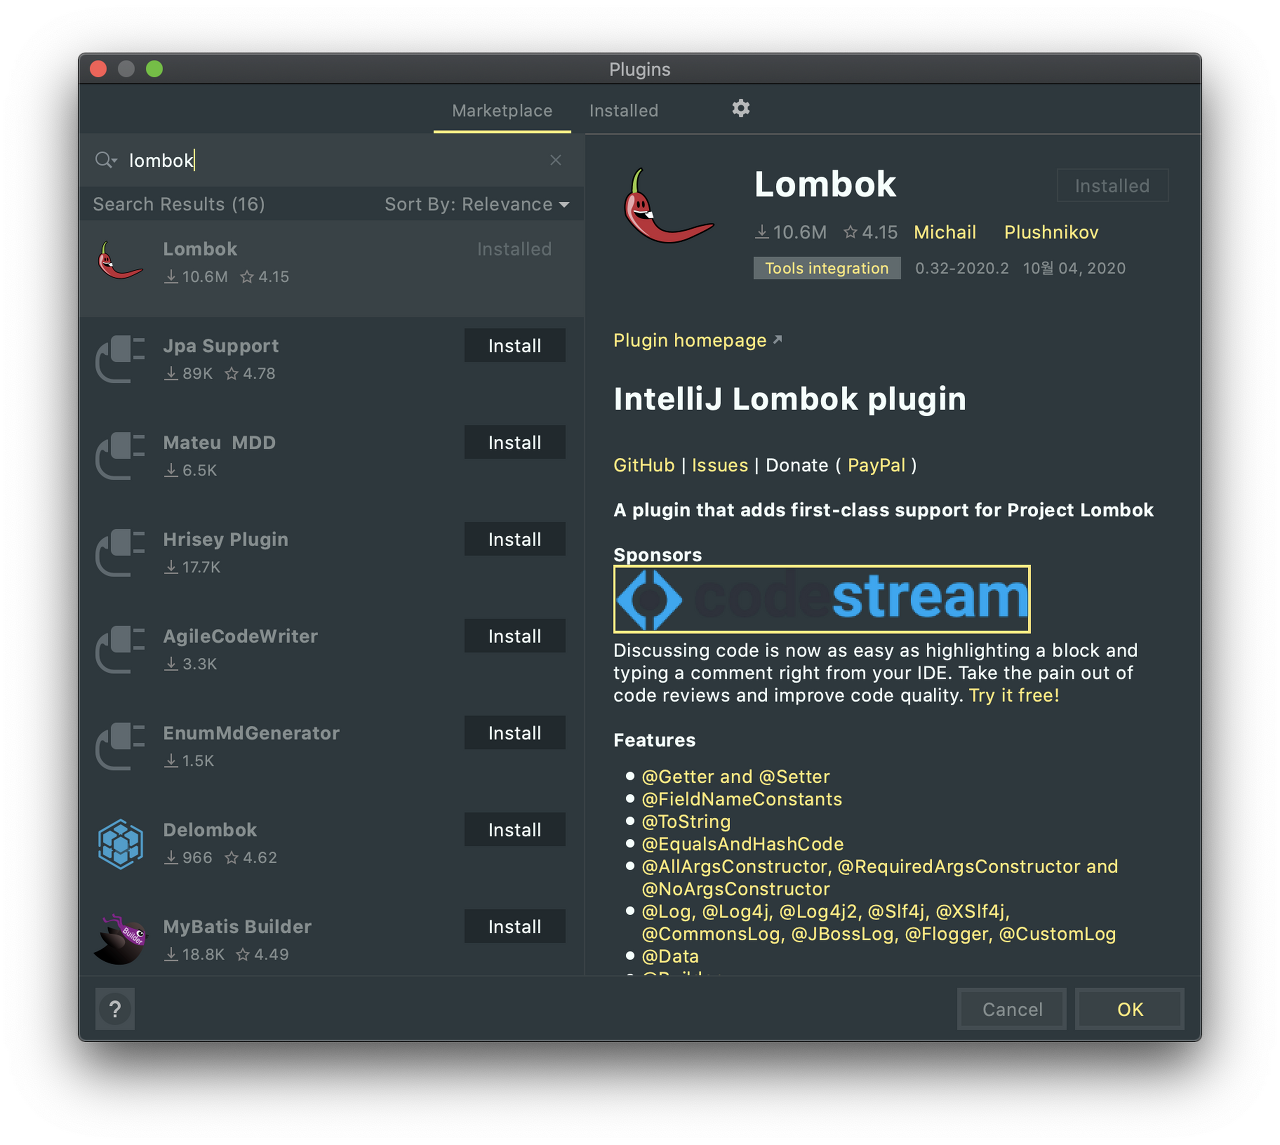Switch to the Installed tab
Viewport: 1280px width, 1145px height.
point(624,110)
